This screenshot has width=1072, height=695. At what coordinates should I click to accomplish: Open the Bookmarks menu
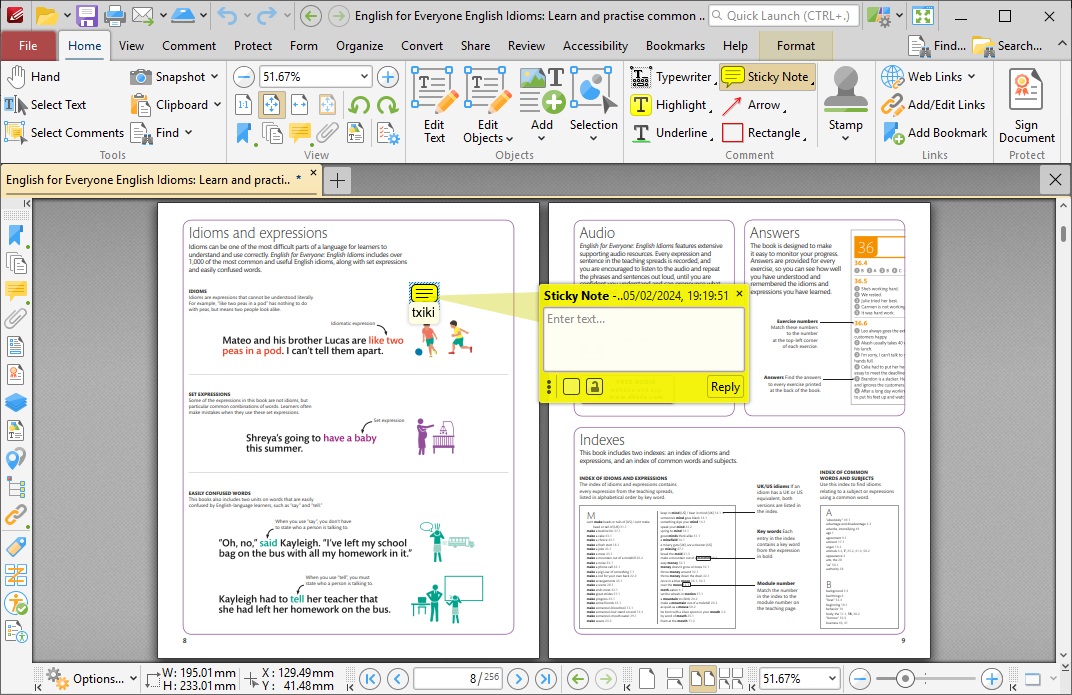(675, 45)
